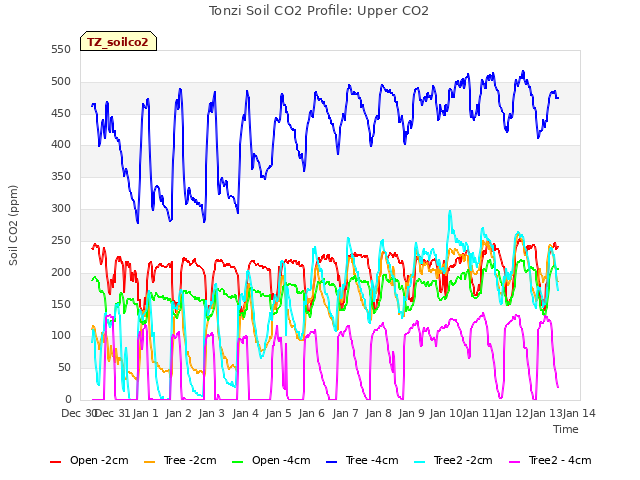Click the 'Jan 14' x-axis date label

click(579, 413)
